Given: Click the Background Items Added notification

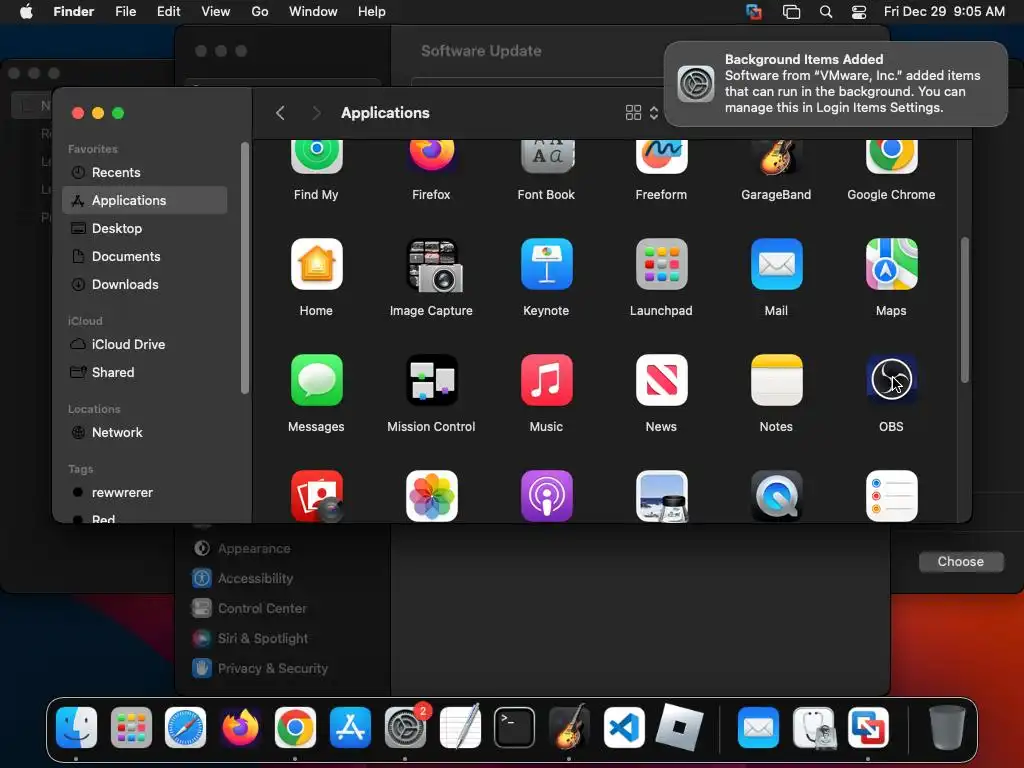Looking at the screenshot, I should (x=835, y=84).
